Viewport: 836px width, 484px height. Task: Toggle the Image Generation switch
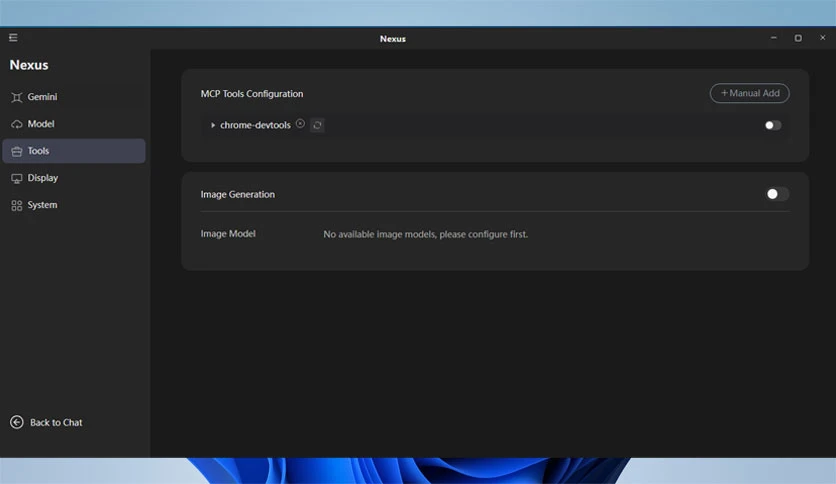[777, 194]
